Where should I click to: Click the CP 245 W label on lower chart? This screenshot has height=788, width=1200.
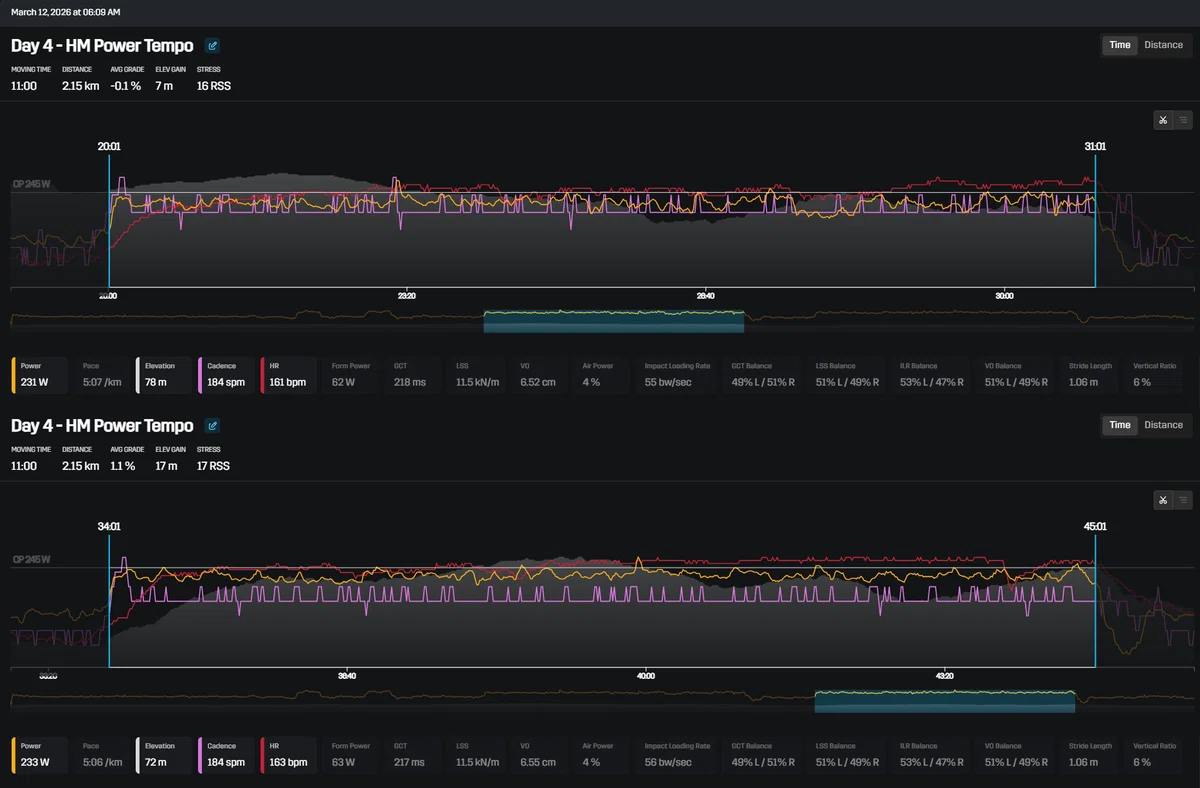(x=31, y=560)
